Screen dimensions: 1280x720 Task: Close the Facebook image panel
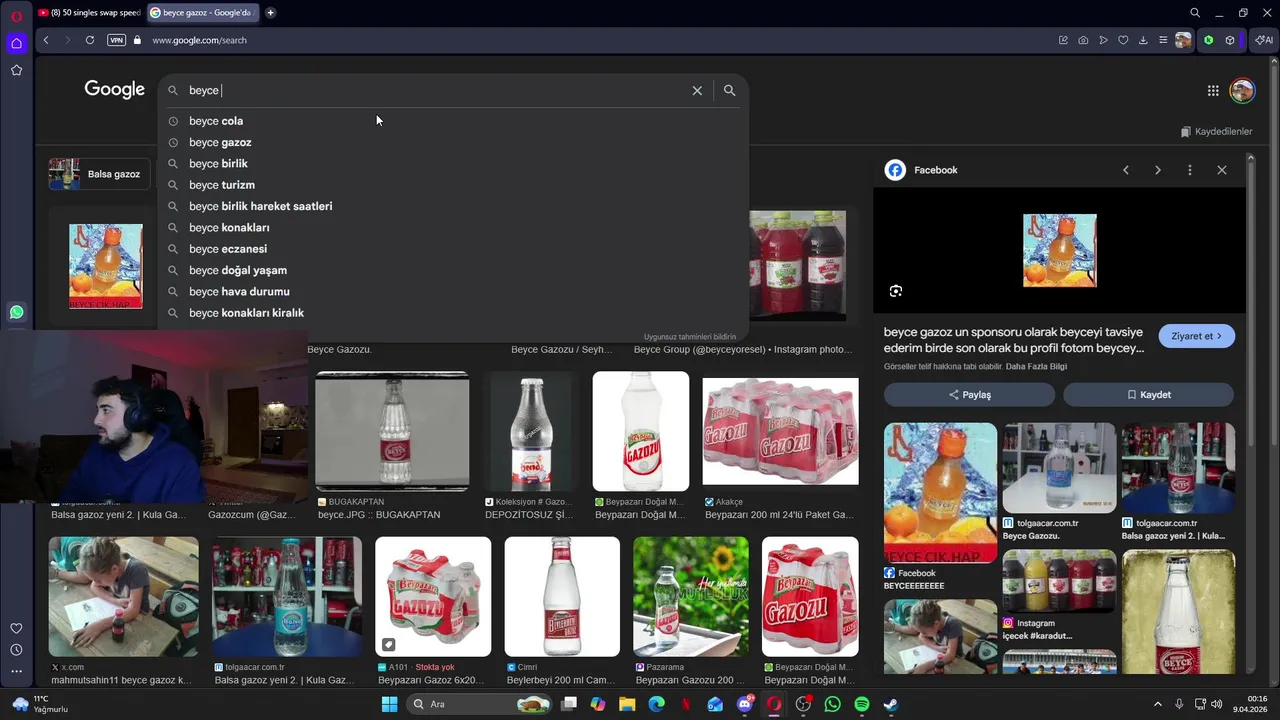(x=1222, y=170)
